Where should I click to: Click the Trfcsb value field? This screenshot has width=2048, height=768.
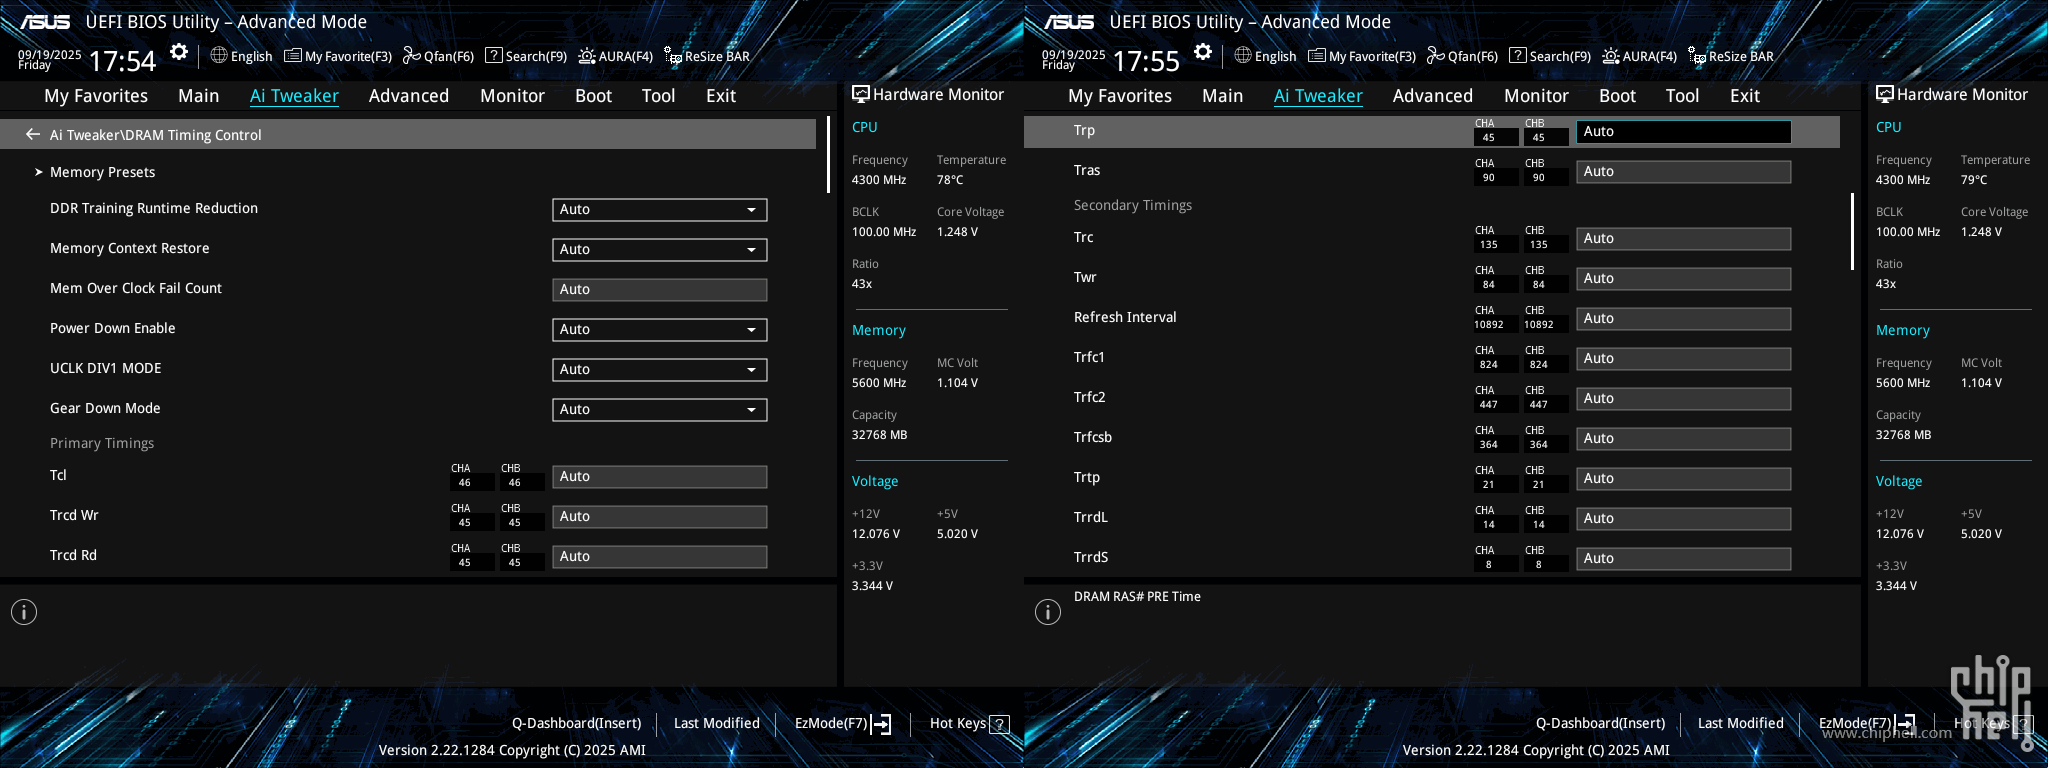click(x=1684, y=439)
